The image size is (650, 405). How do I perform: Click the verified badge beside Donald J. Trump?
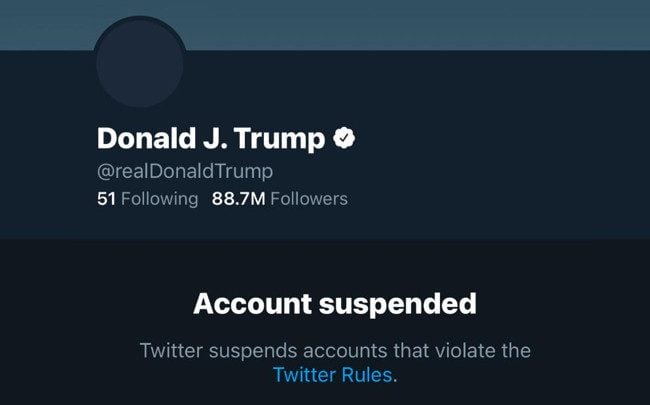[344, 138]
